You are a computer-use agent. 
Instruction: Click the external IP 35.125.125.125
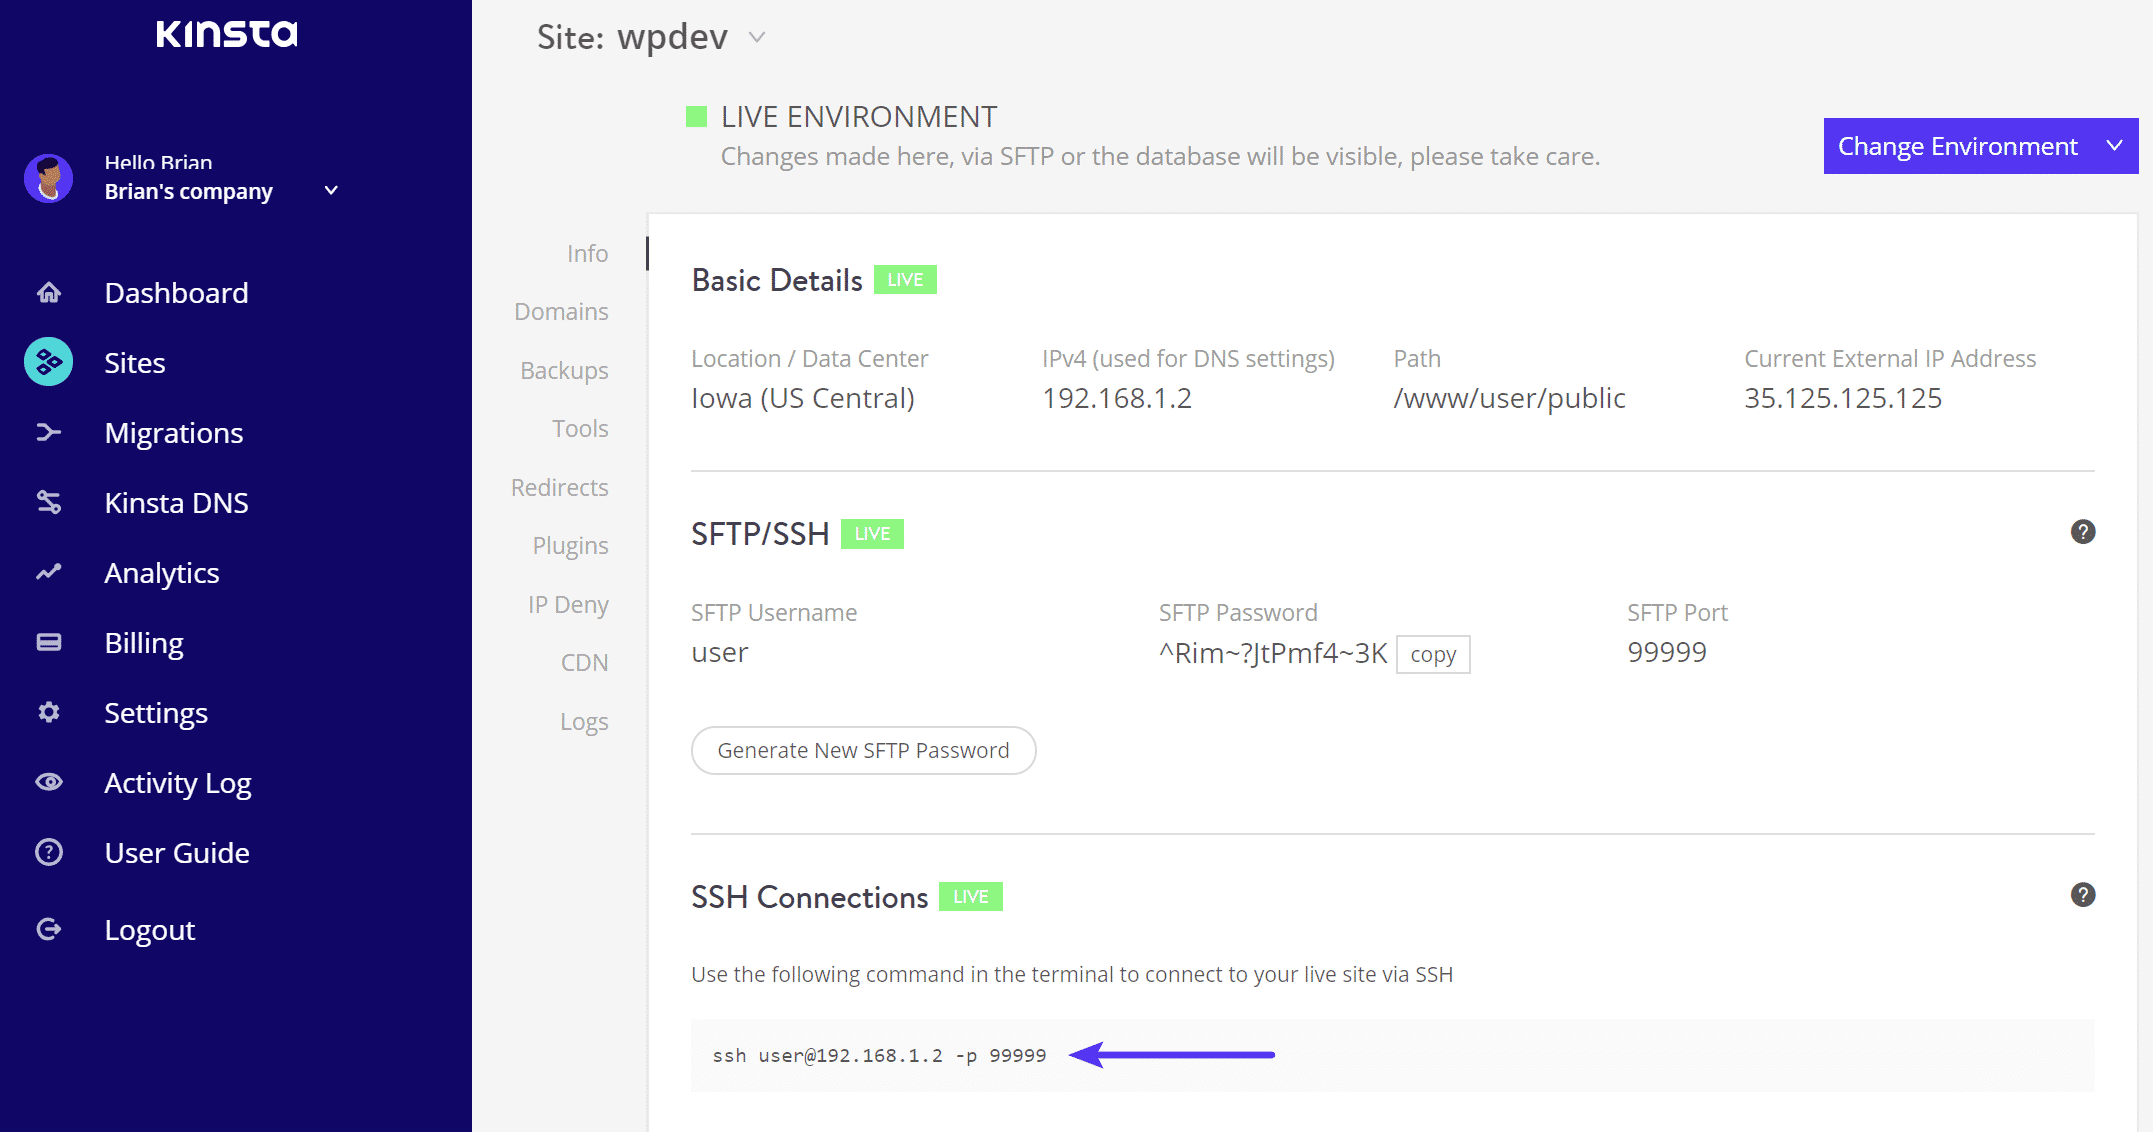point(1843,398)
